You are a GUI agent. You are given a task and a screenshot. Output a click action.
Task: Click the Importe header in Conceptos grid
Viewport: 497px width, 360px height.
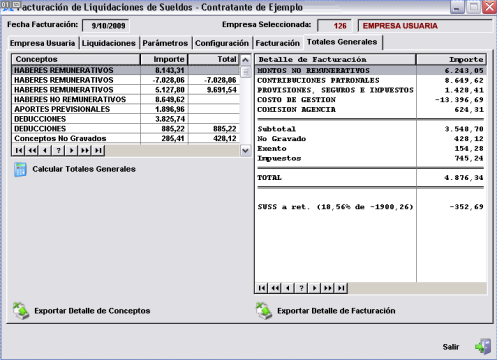(164, 59)
